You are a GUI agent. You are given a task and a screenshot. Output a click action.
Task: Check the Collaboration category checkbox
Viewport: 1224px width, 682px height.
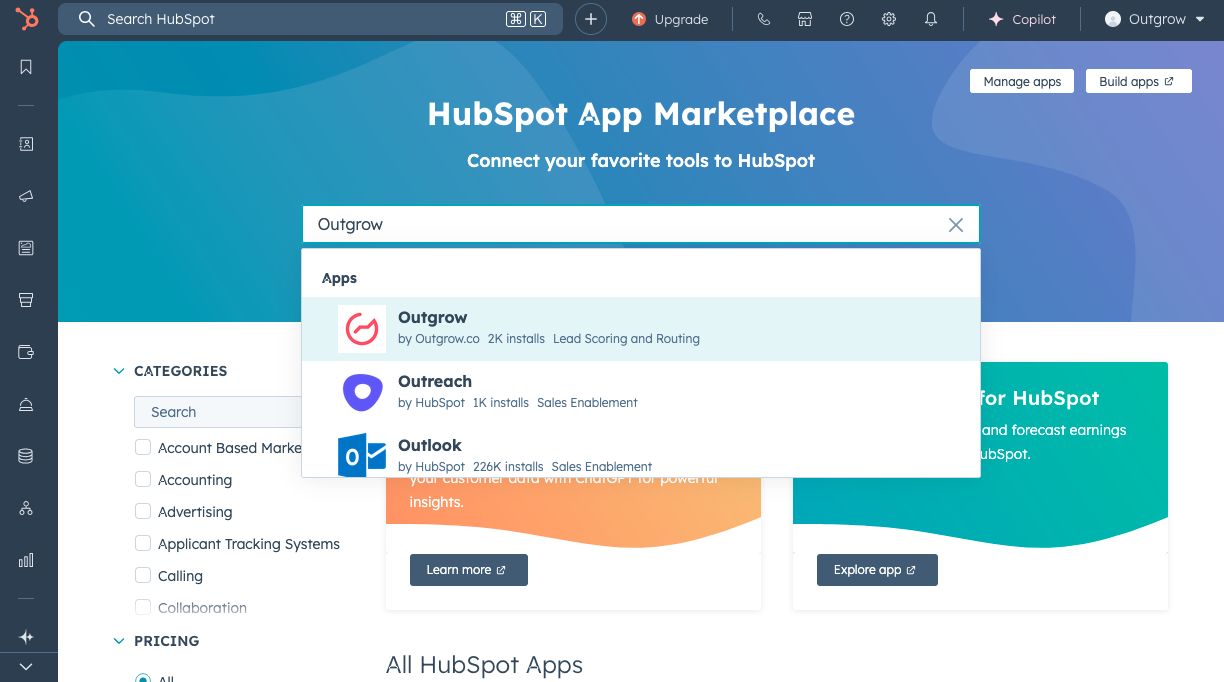(143, 608)
